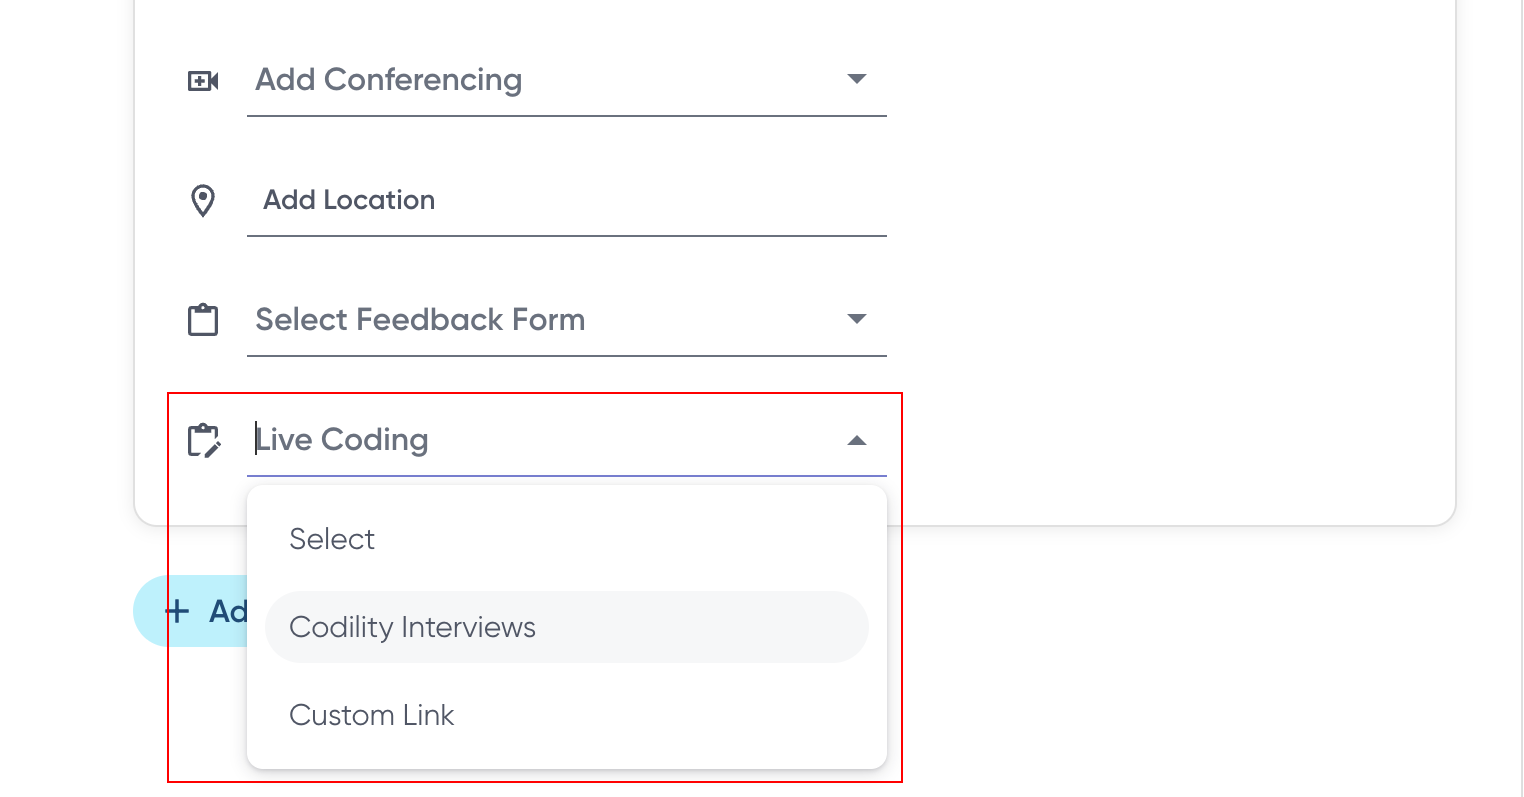
Task: Click the blue Add button
Action: (x=191, y=611)
